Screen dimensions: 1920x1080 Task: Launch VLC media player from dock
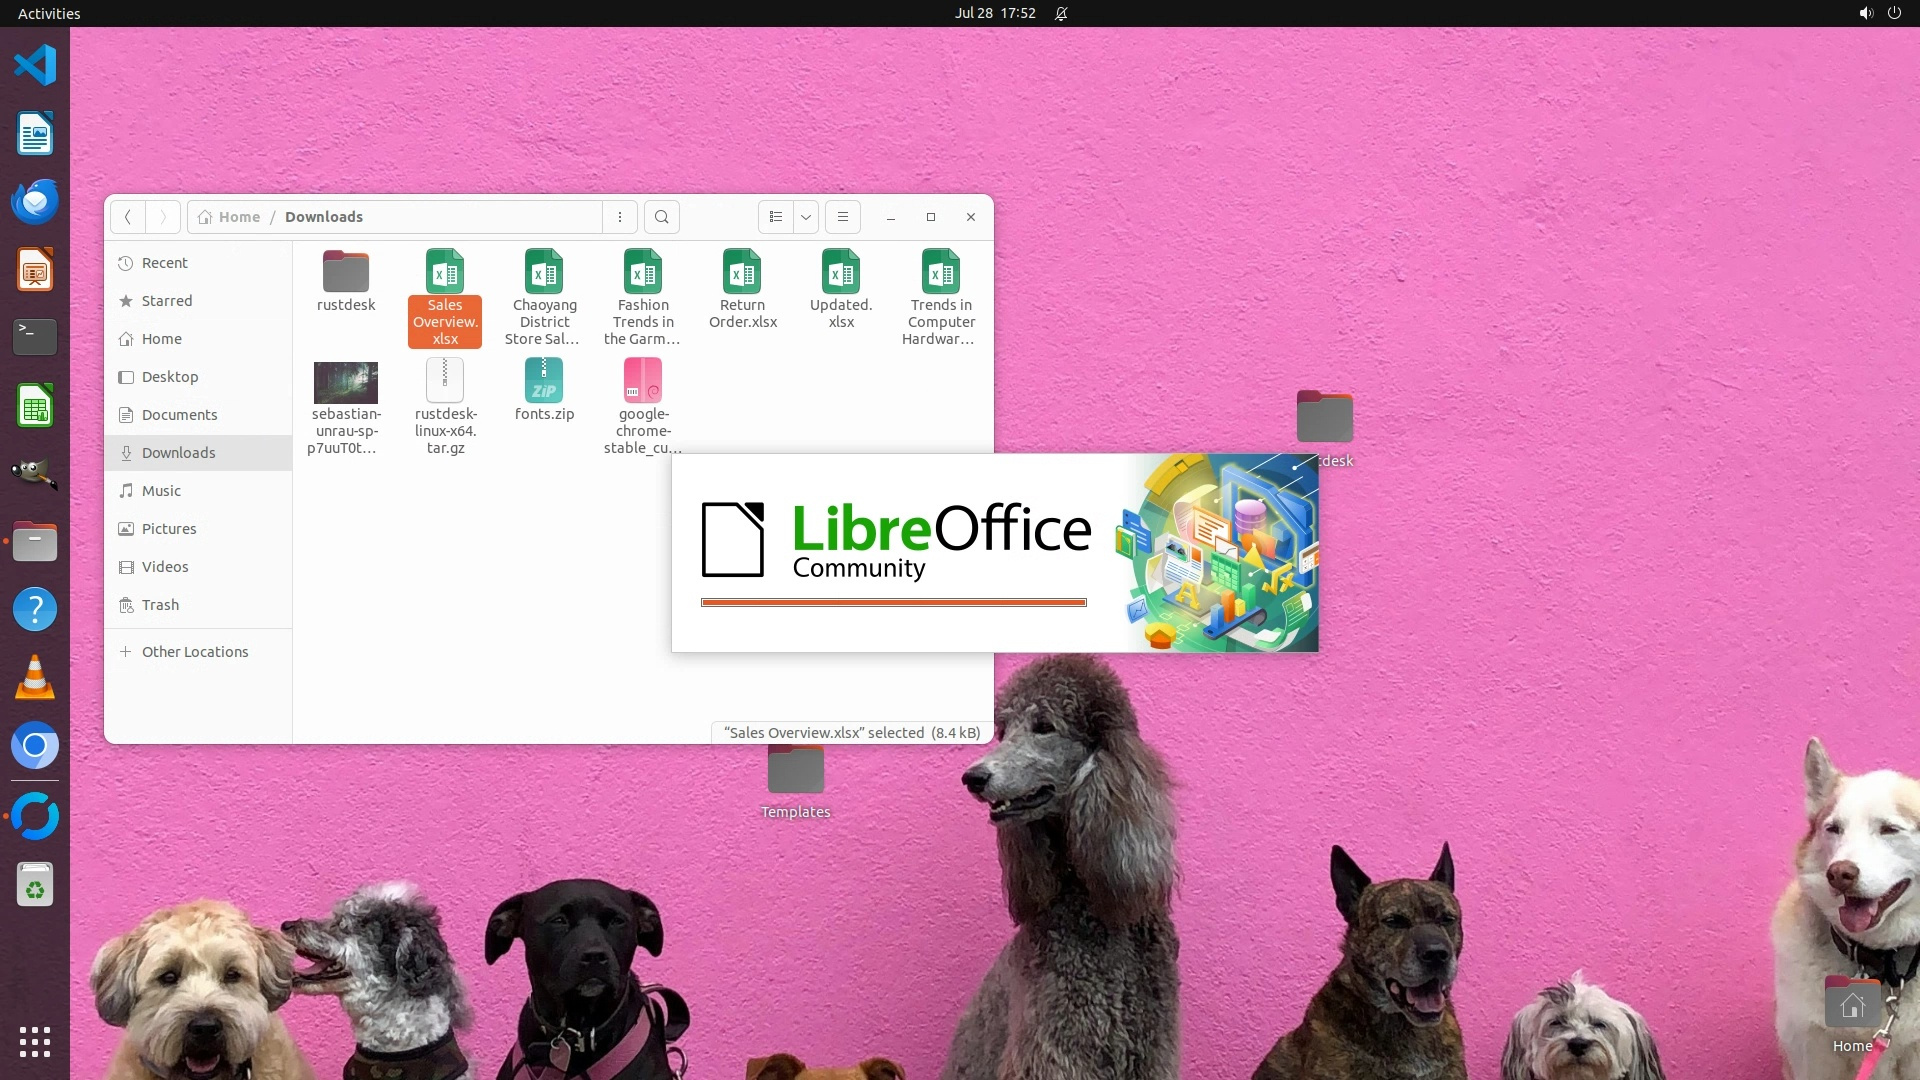click(x=35, y=678)
